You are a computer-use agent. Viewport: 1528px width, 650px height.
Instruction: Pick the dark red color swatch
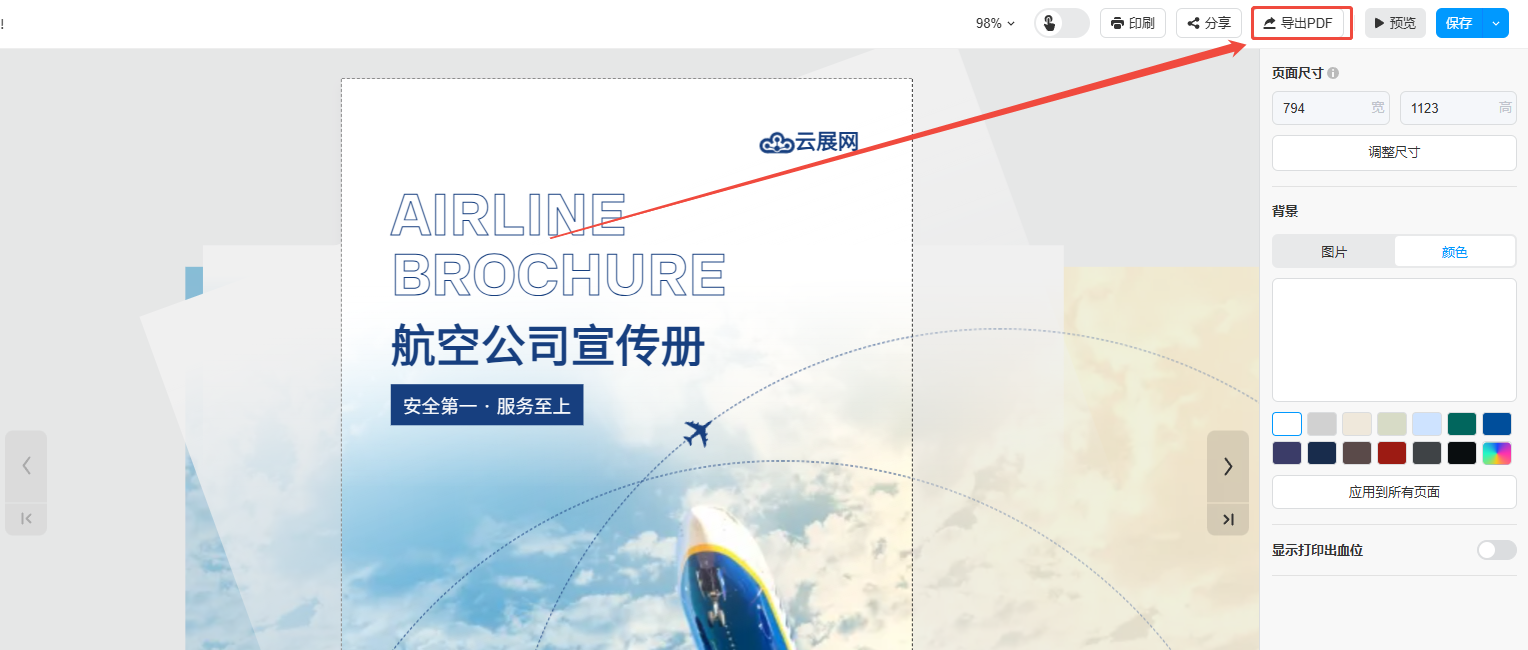(x=1392, y=453)
